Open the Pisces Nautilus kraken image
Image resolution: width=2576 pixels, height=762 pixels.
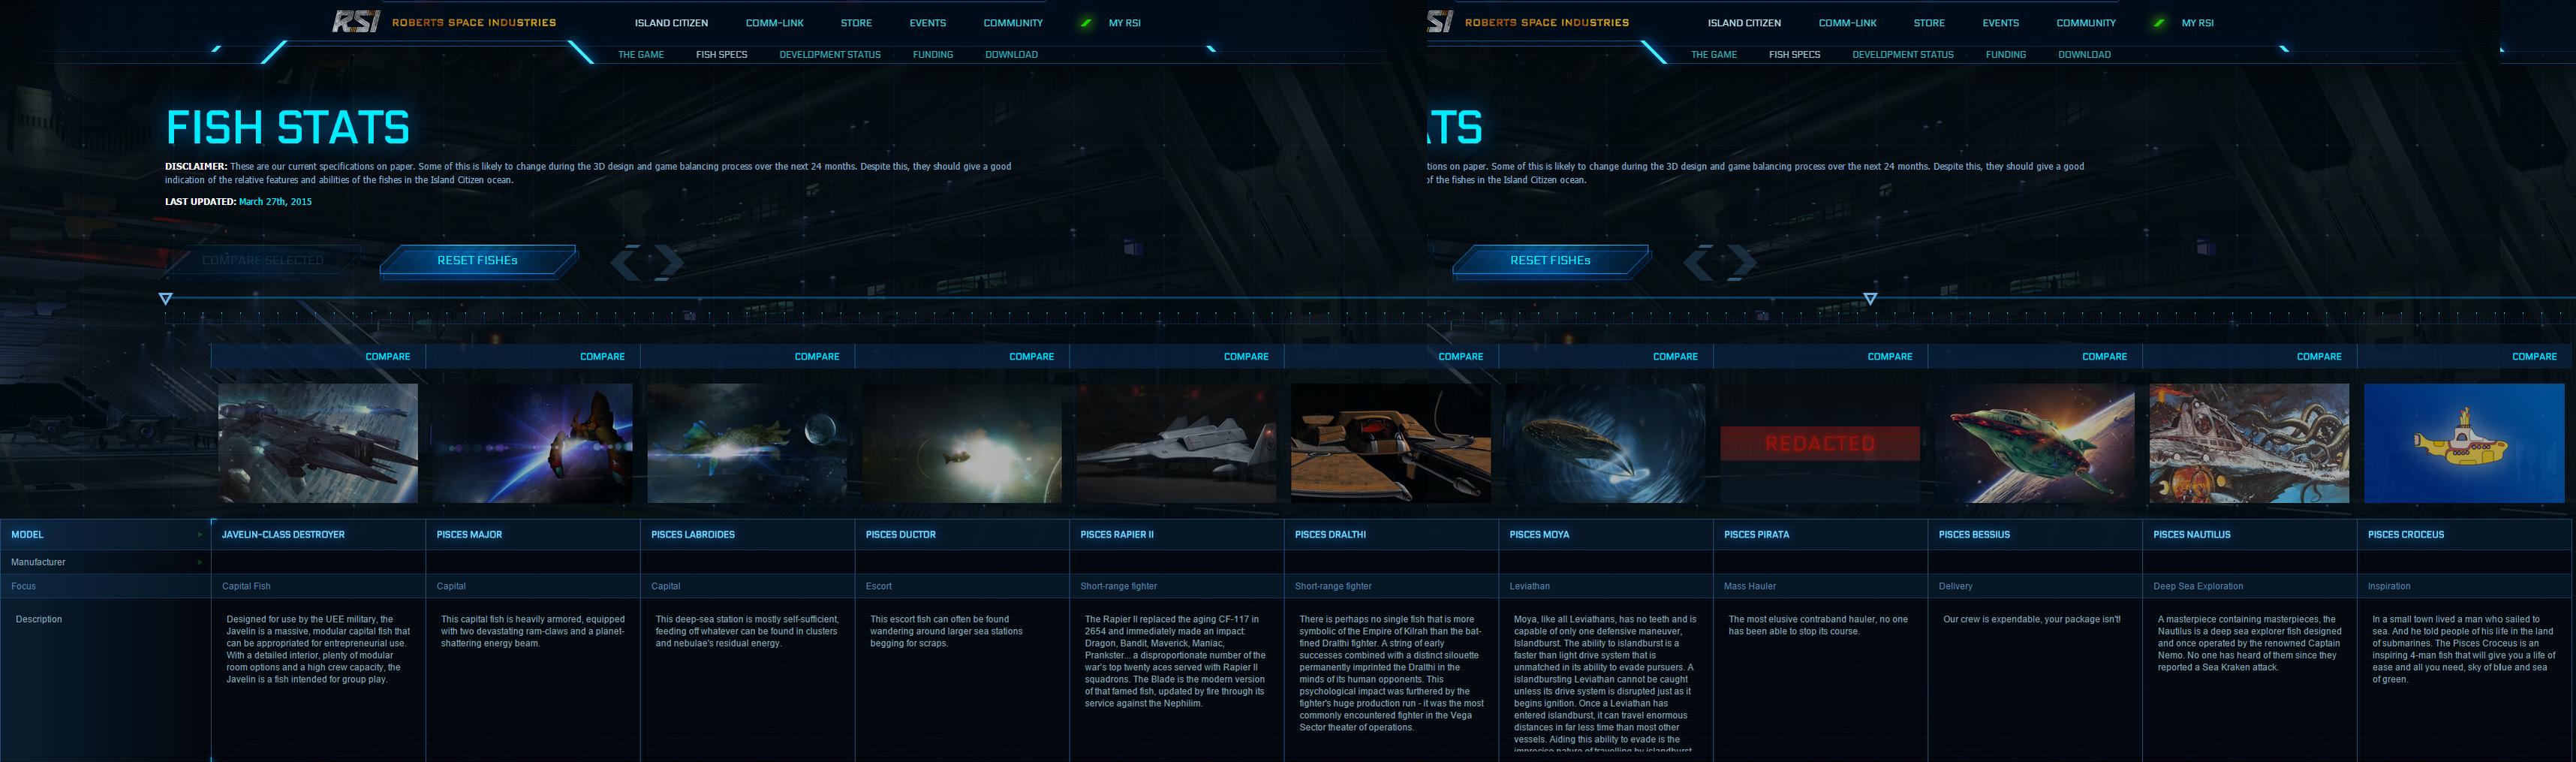pyautogui.click(x=2250, y=443)
